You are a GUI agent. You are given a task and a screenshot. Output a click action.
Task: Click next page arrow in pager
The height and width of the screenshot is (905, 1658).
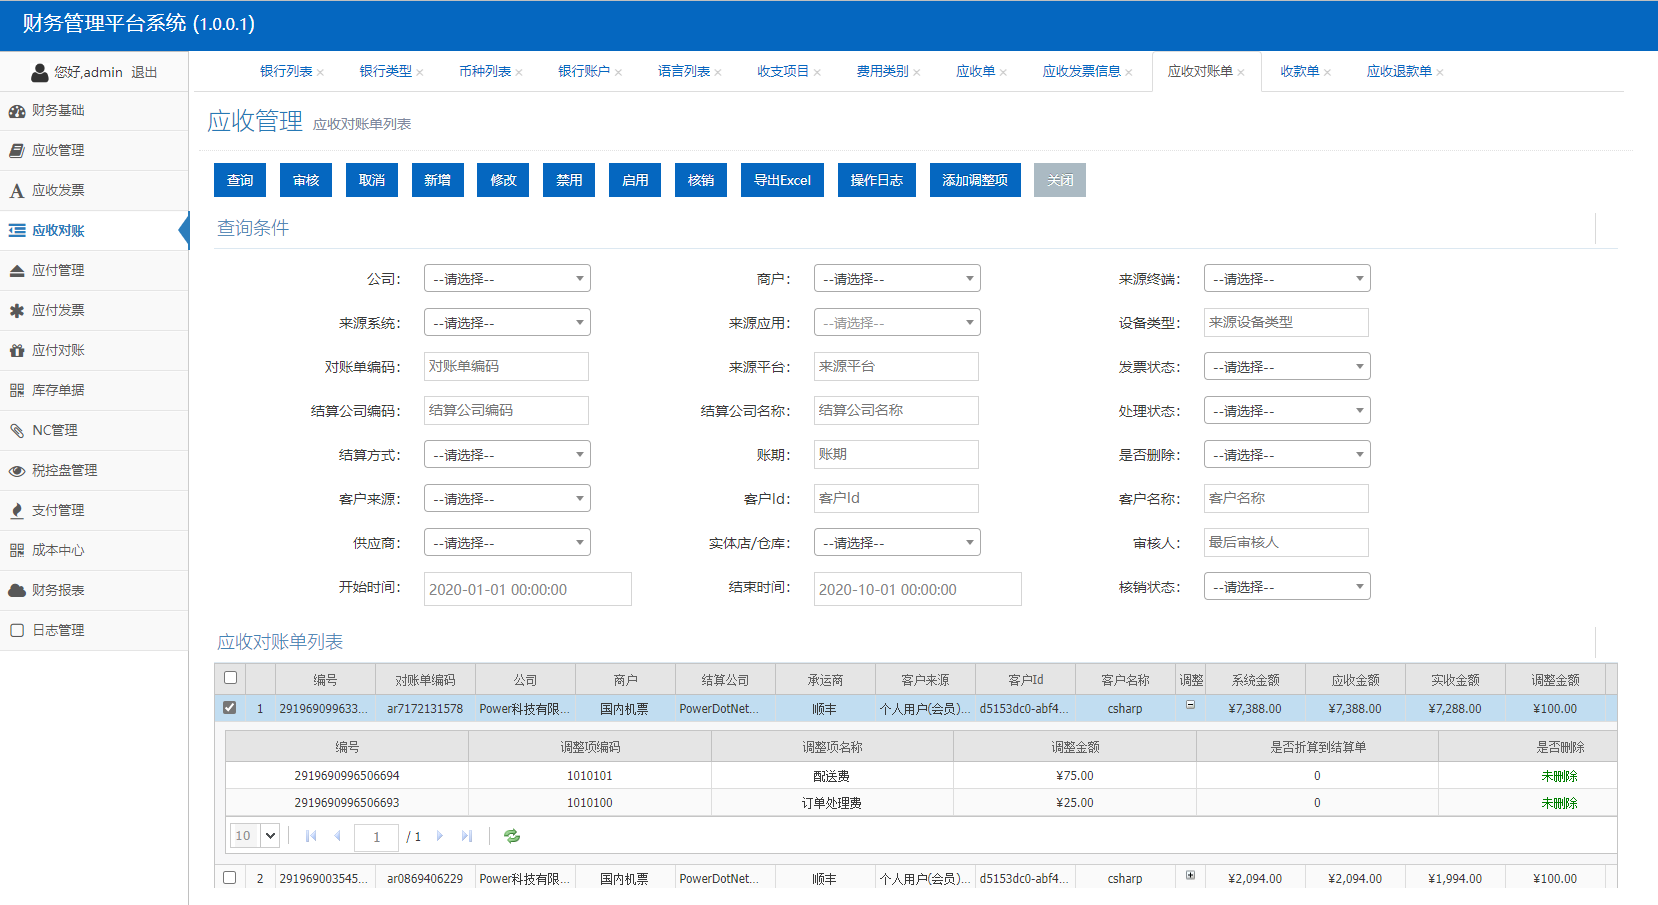click(440, 836)
